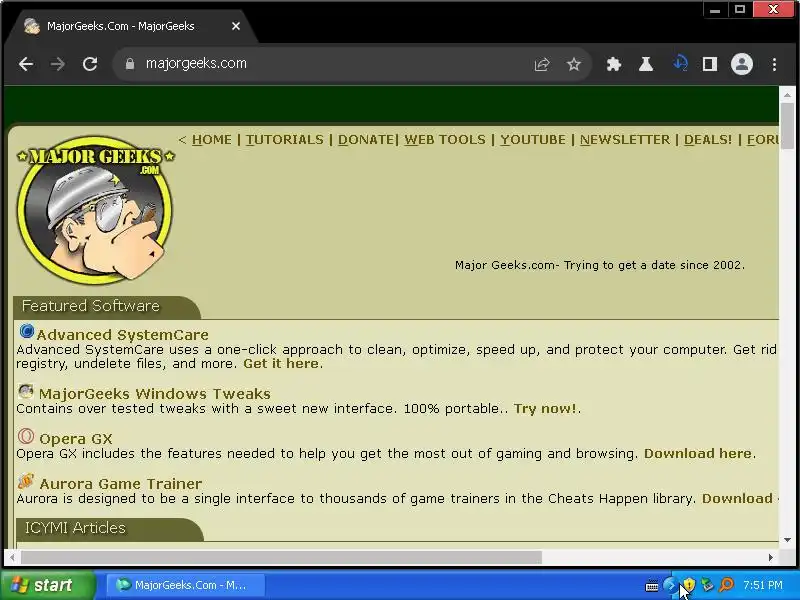Click the security shield tray icon

pos(690,585)
